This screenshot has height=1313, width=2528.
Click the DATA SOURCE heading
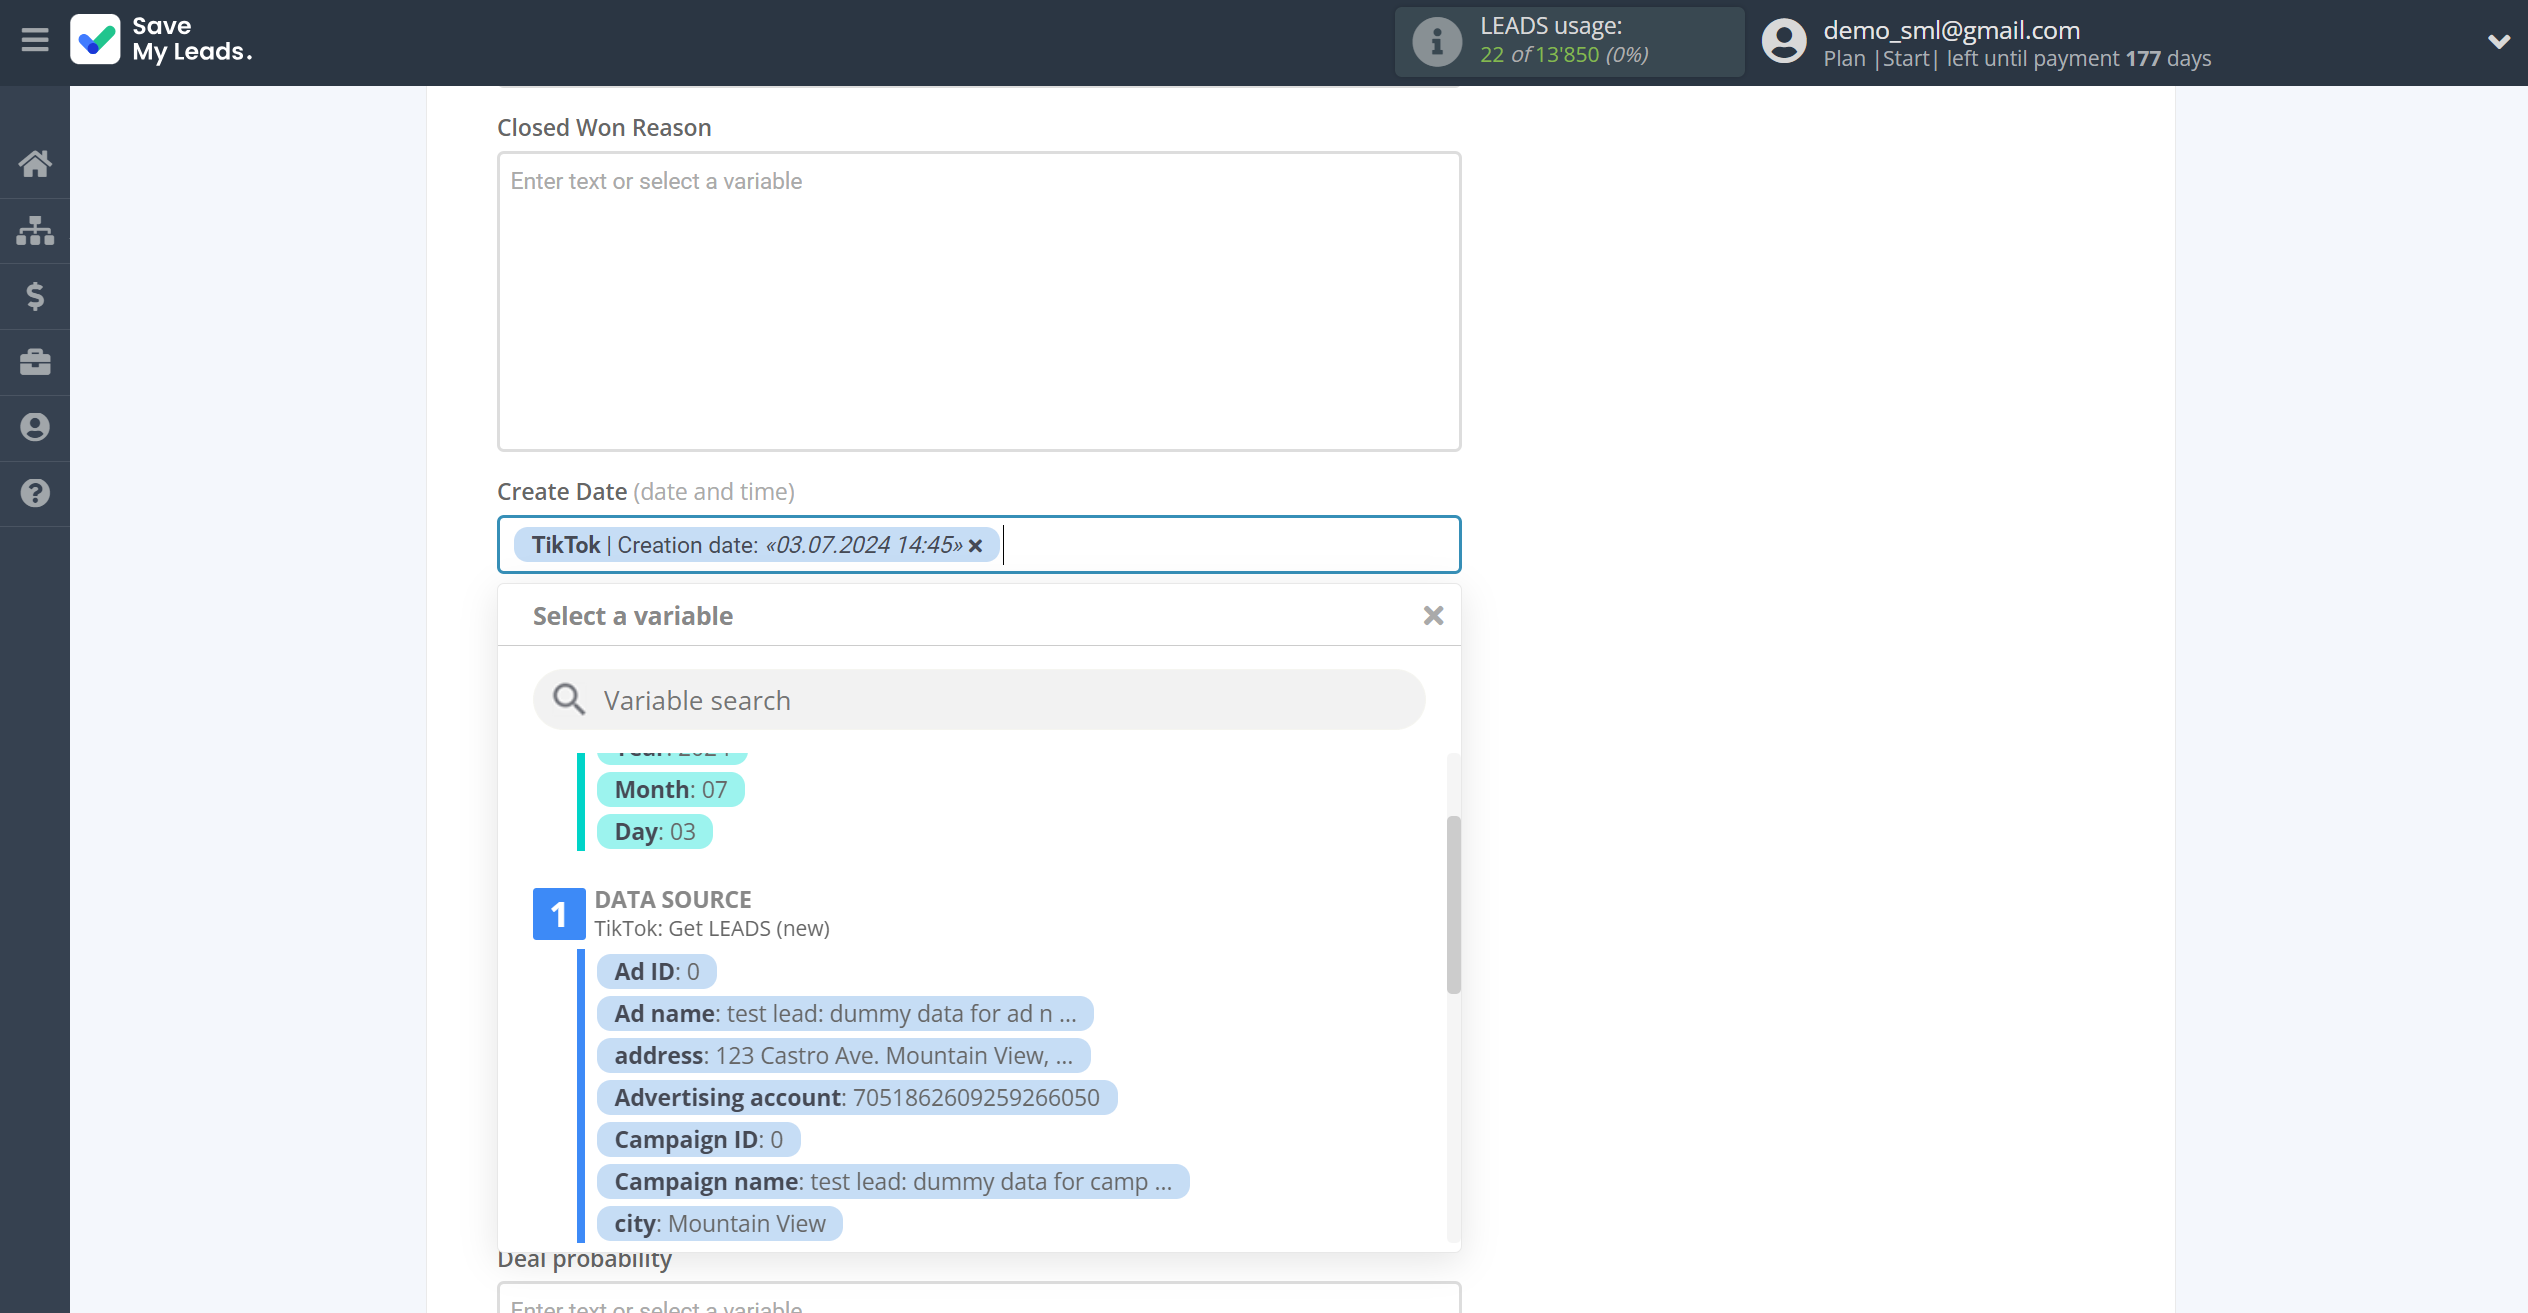point(673,899)
